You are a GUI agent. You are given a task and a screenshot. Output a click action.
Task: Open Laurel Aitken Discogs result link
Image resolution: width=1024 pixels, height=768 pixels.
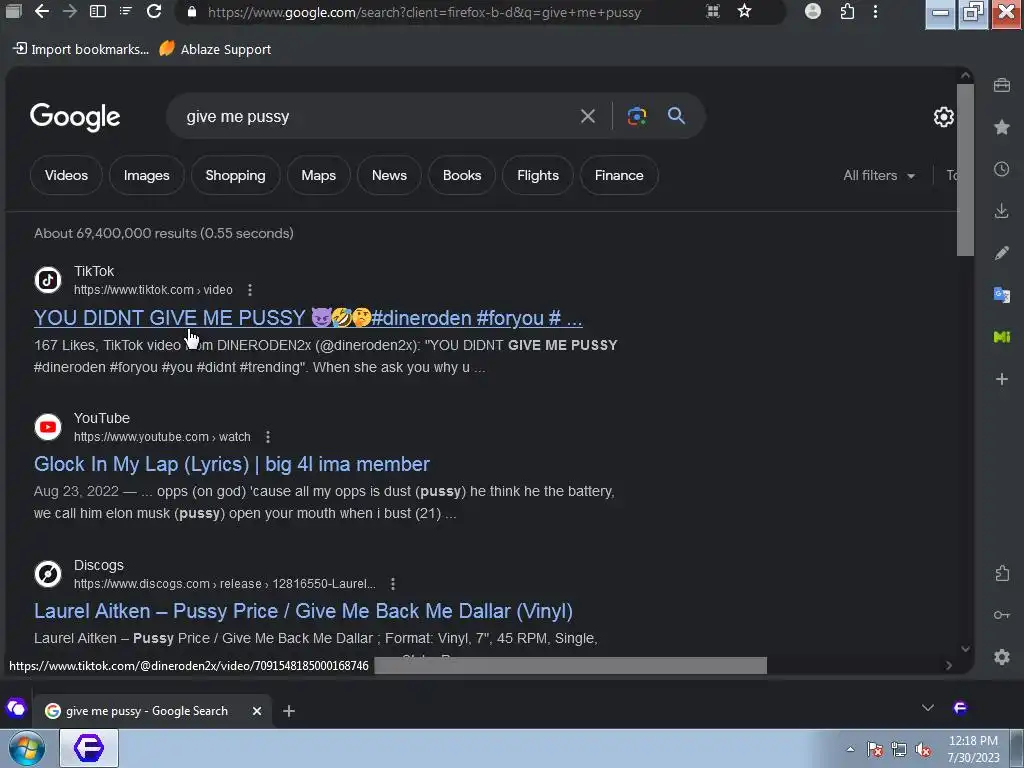(303, 611)
